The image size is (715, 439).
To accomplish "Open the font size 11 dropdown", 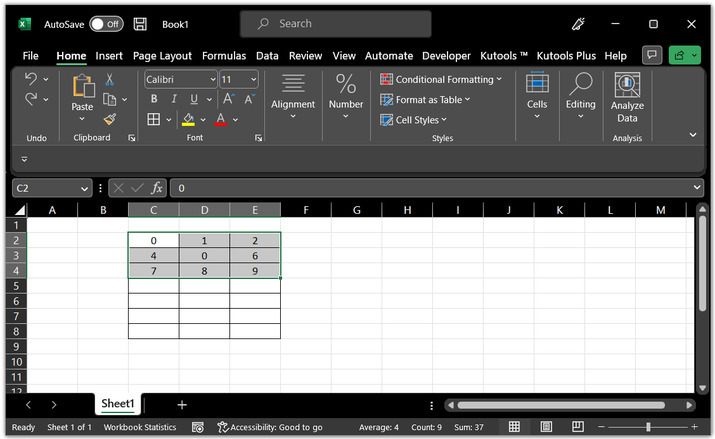I will [x=254, y=79].
